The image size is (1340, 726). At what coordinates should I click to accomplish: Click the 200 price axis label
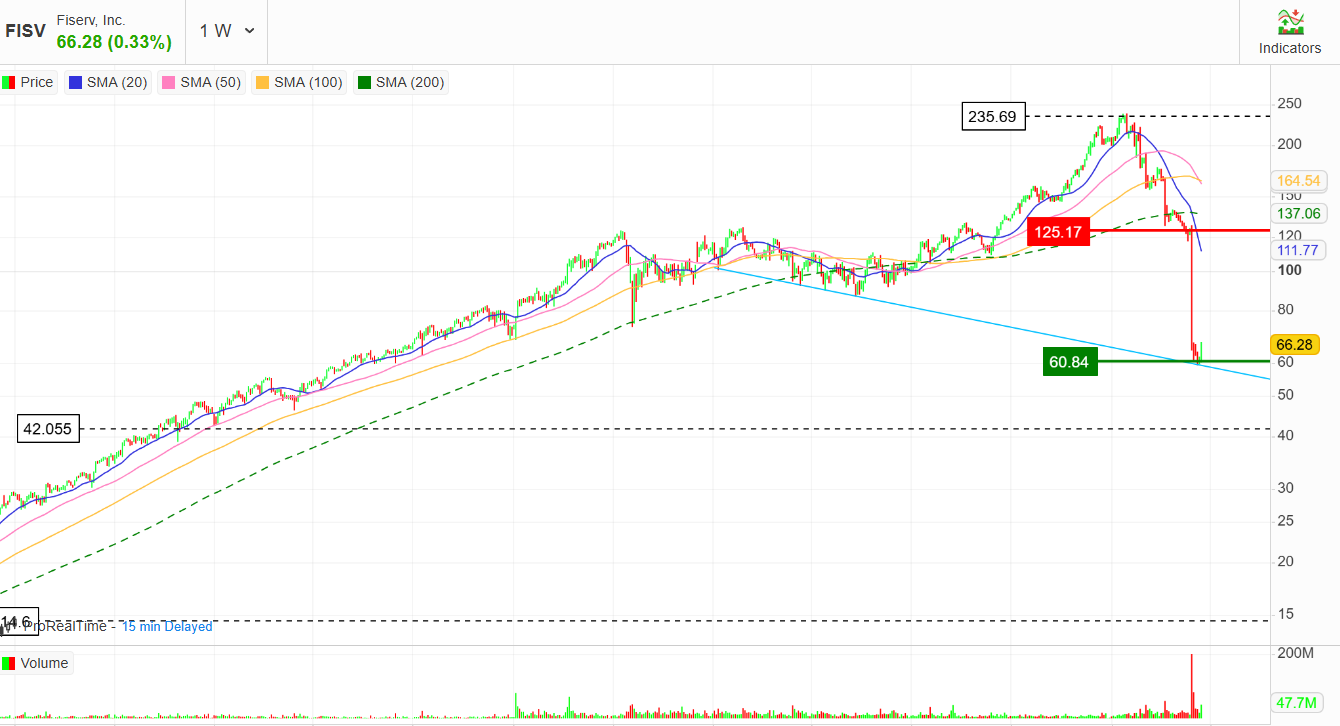(x=1290, y=144)
